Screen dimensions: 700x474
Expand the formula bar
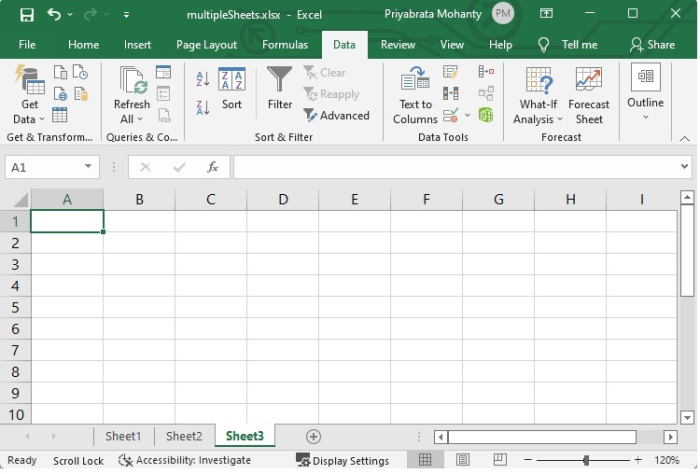684,166
